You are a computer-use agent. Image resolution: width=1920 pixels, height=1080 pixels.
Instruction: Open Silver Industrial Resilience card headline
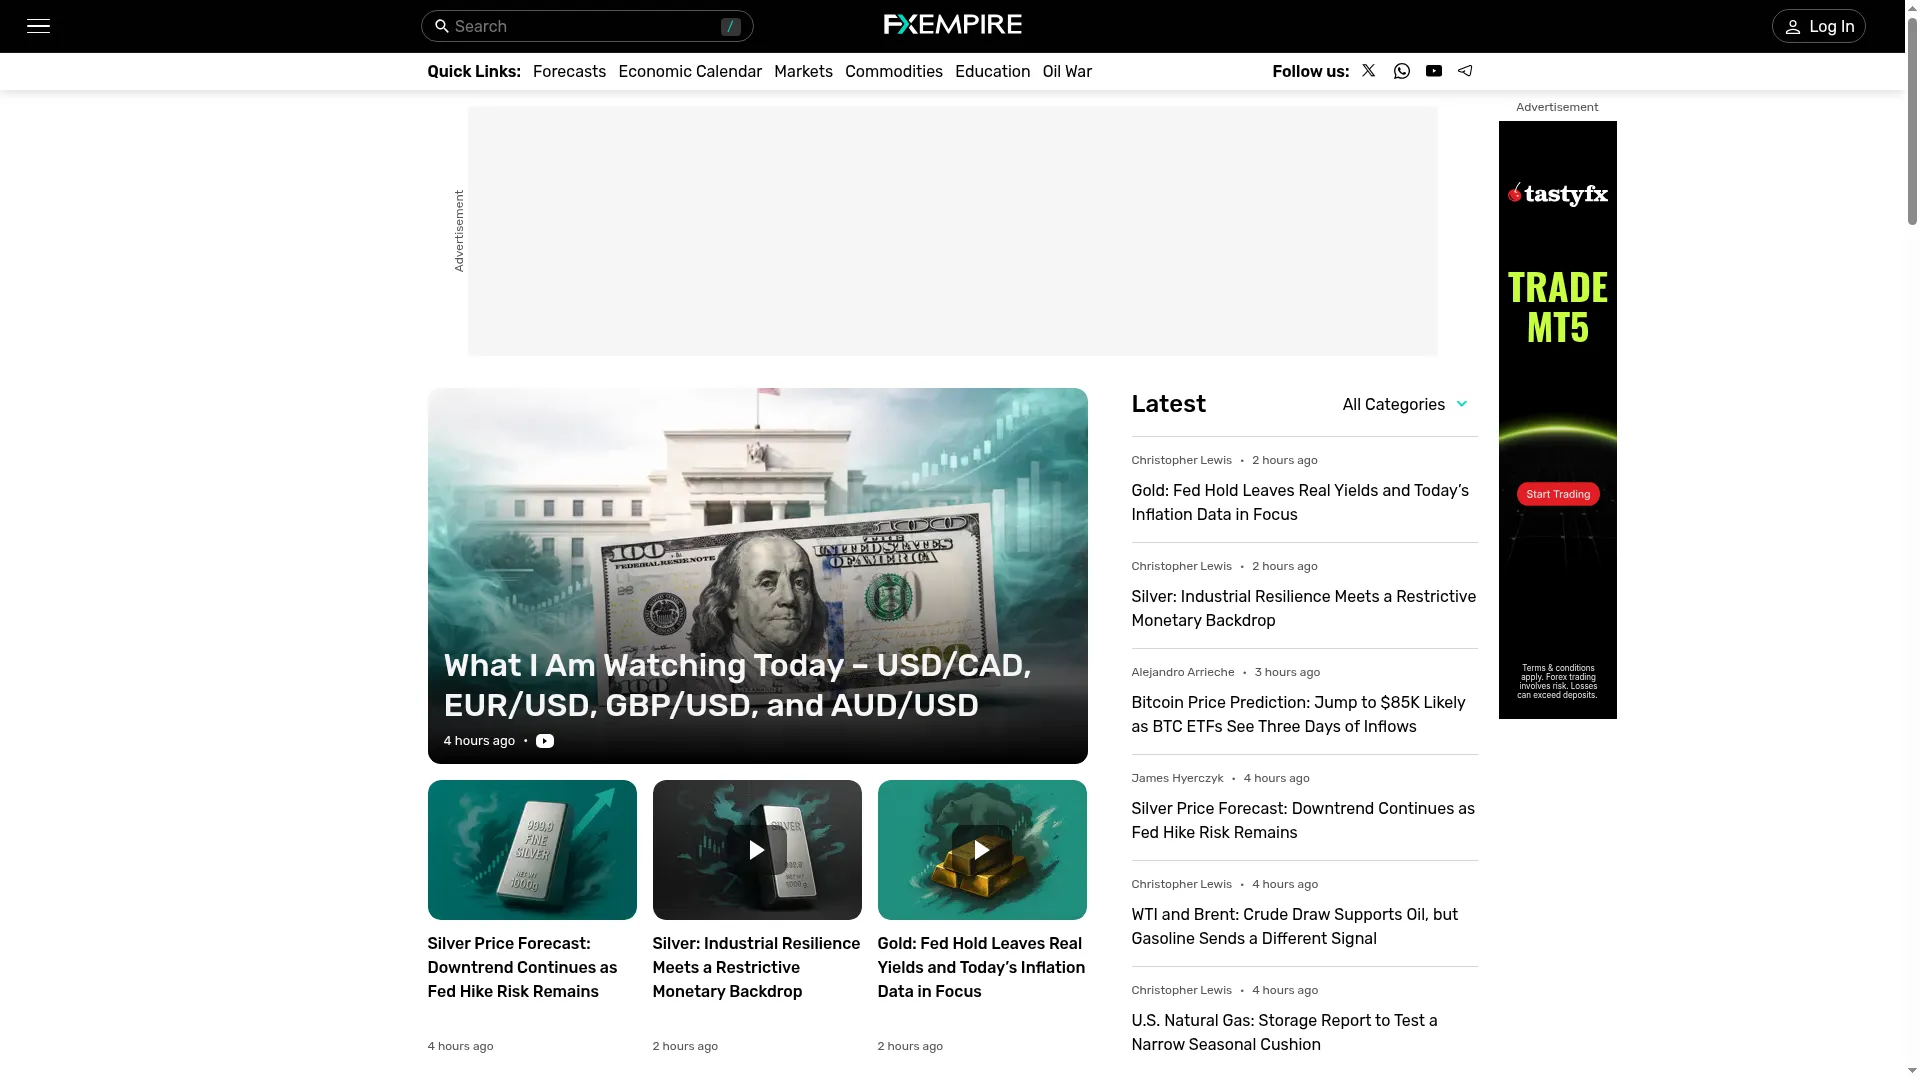point(756,967)
